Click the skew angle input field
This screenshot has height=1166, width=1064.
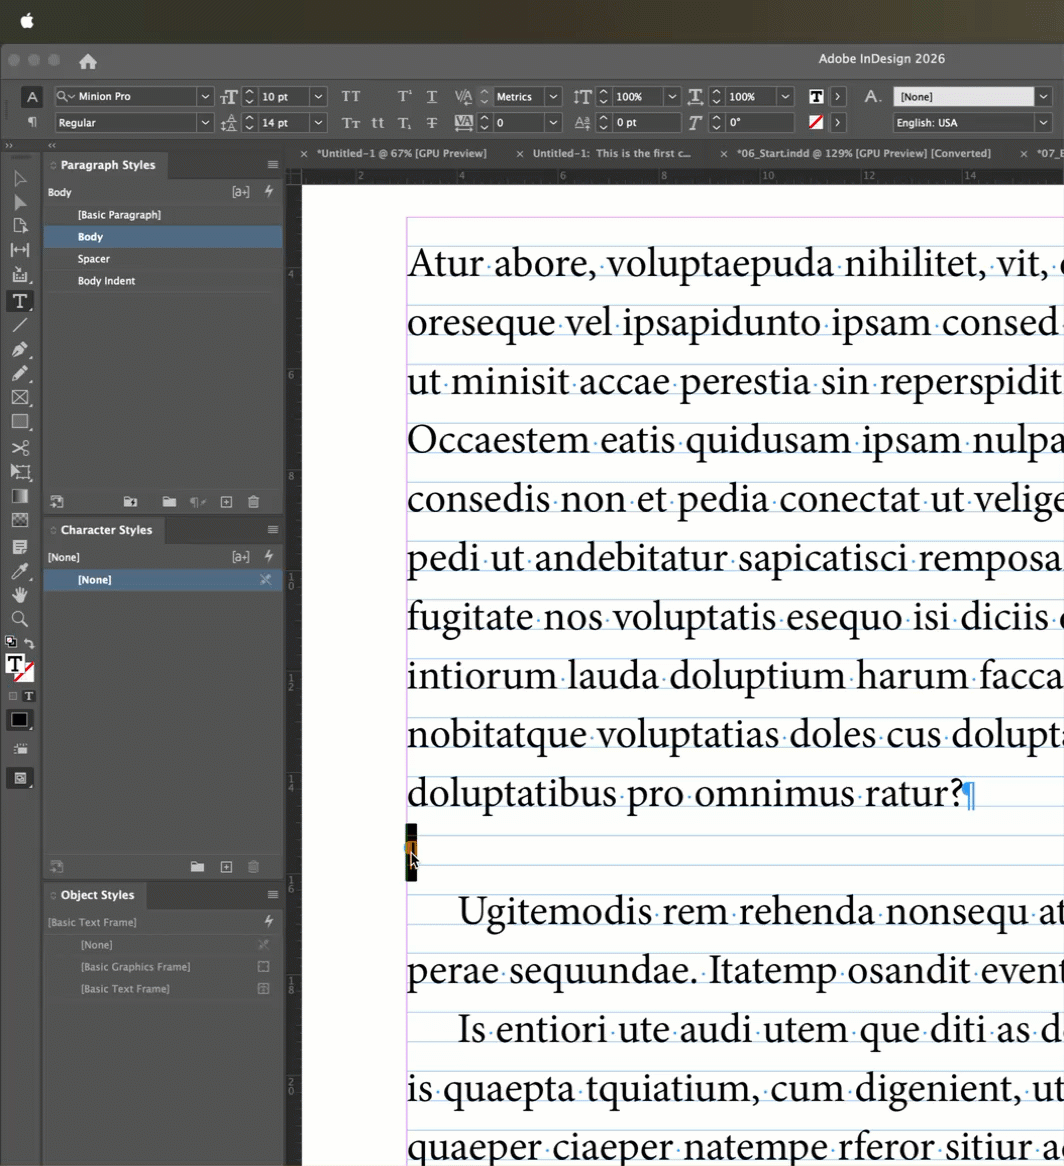pyautogui.click(x=761, y=123)
